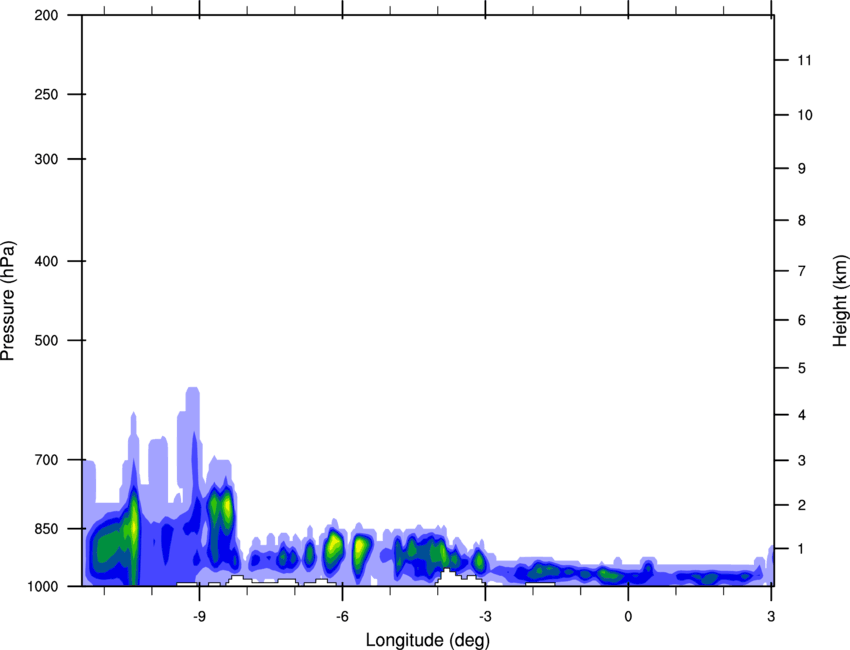Select the 500 pressure tick label
The width and height of the screenshot is (850, 650).
click(x=46, y=340)
